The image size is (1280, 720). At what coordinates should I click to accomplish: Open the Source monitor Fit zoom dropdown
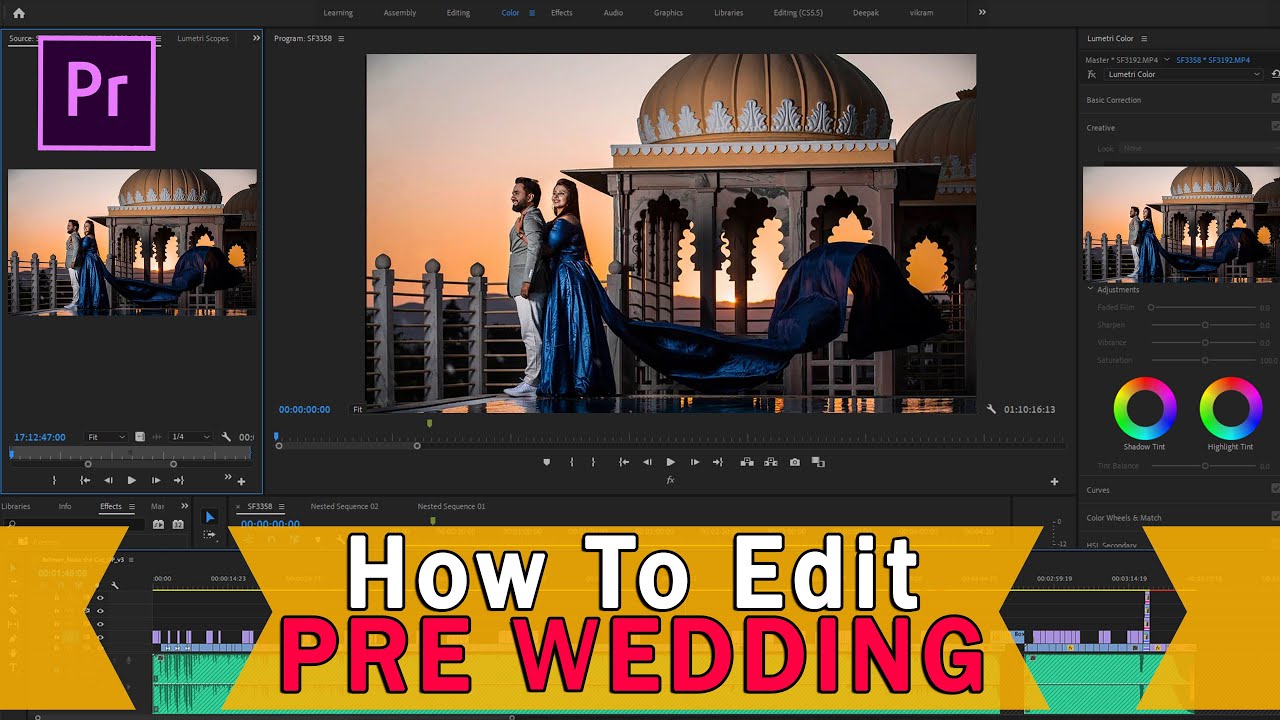coord(106,437)
